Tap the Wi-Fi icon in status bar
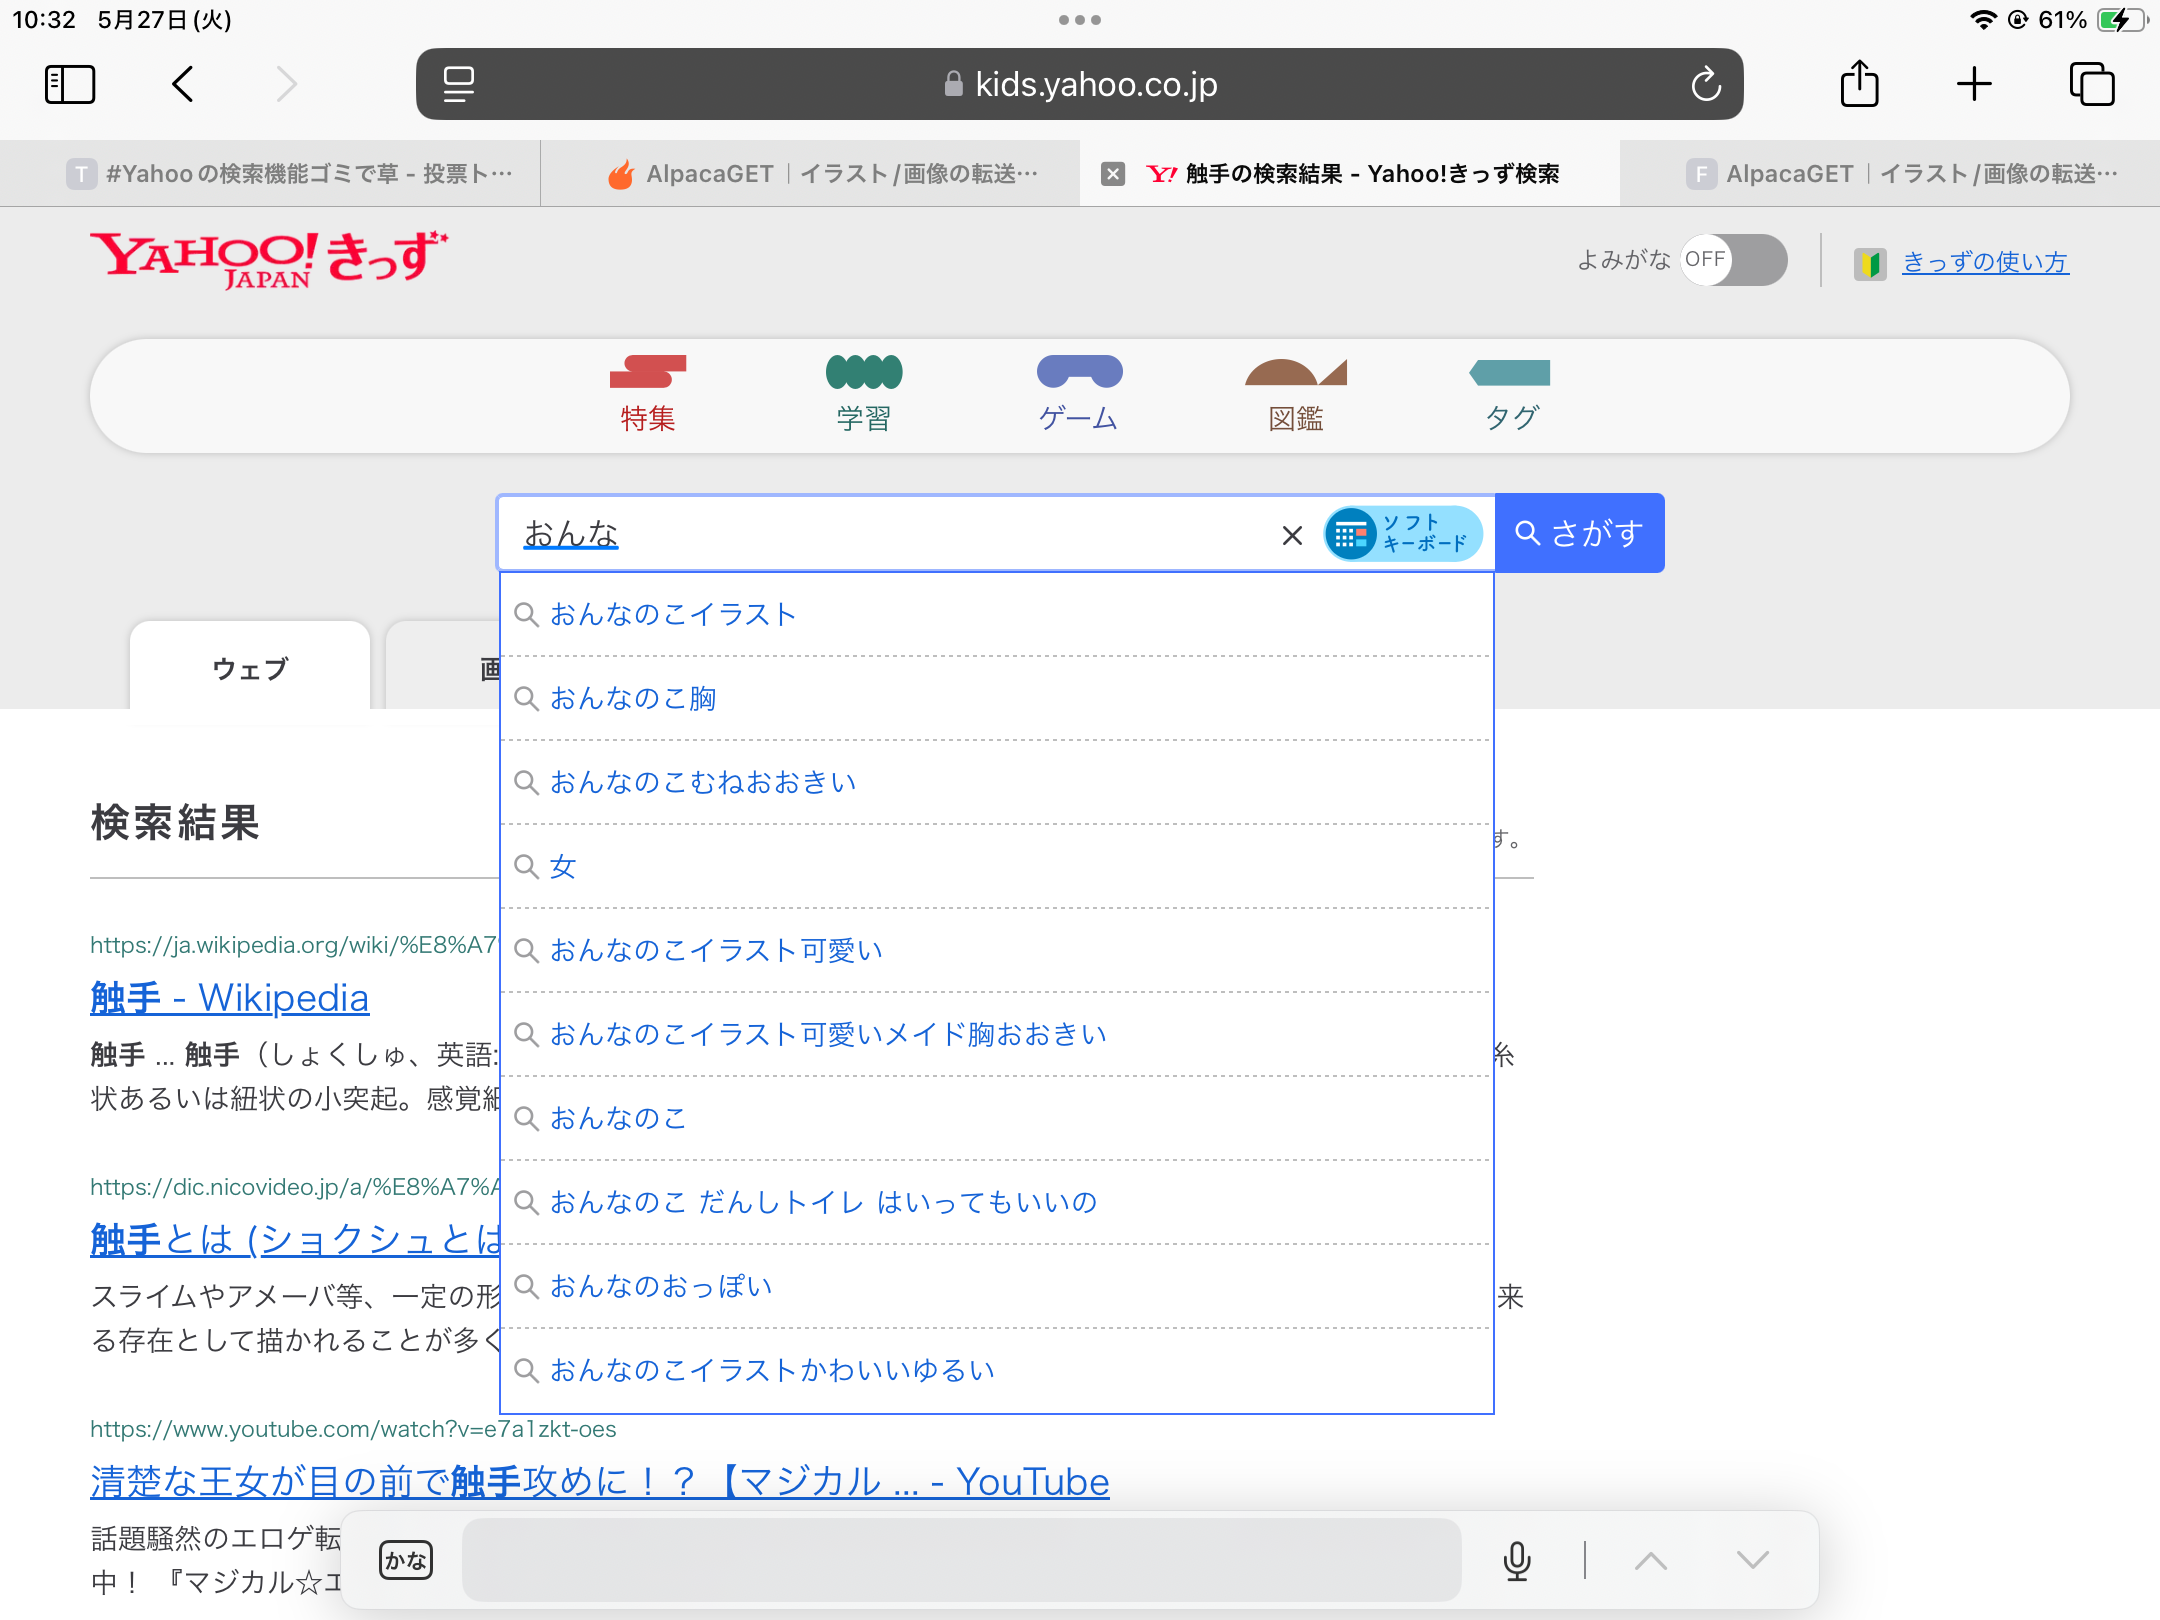2160x1620 pixels. click(x=1982, y=20)
